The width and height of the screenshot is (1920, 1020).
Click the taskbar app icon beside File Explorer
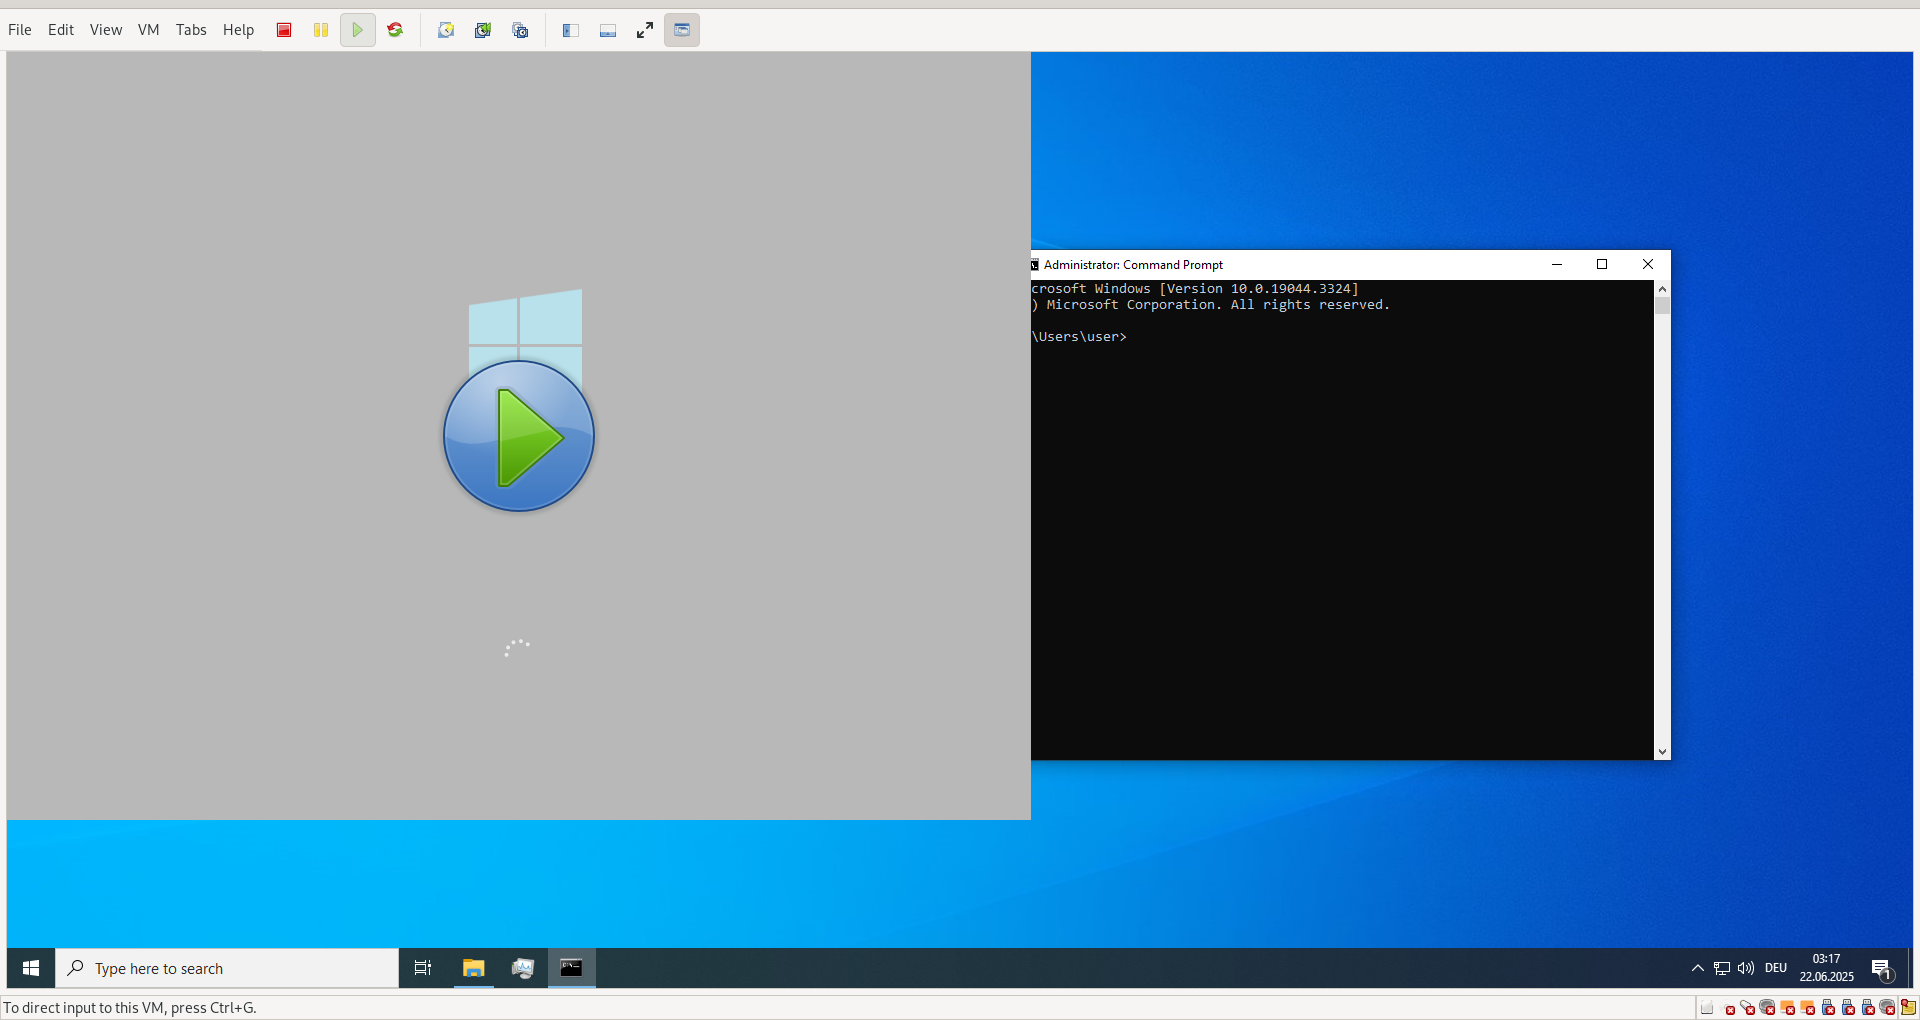523,968
